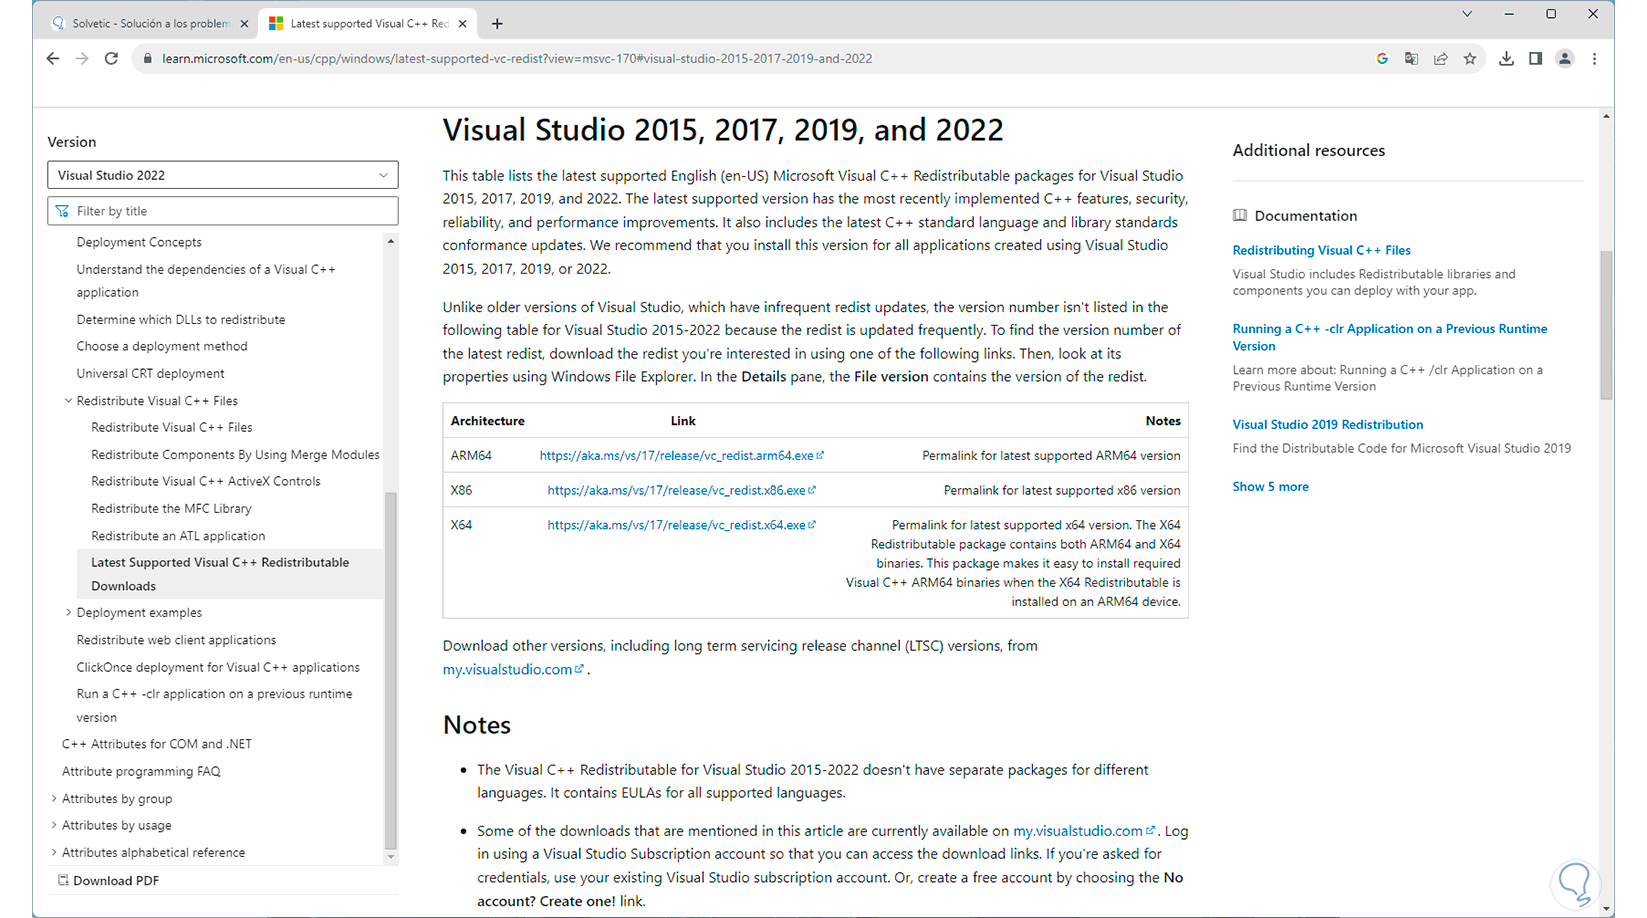Expand the Attributes by usage node
Screen dimensions: 1647x918
54,825
